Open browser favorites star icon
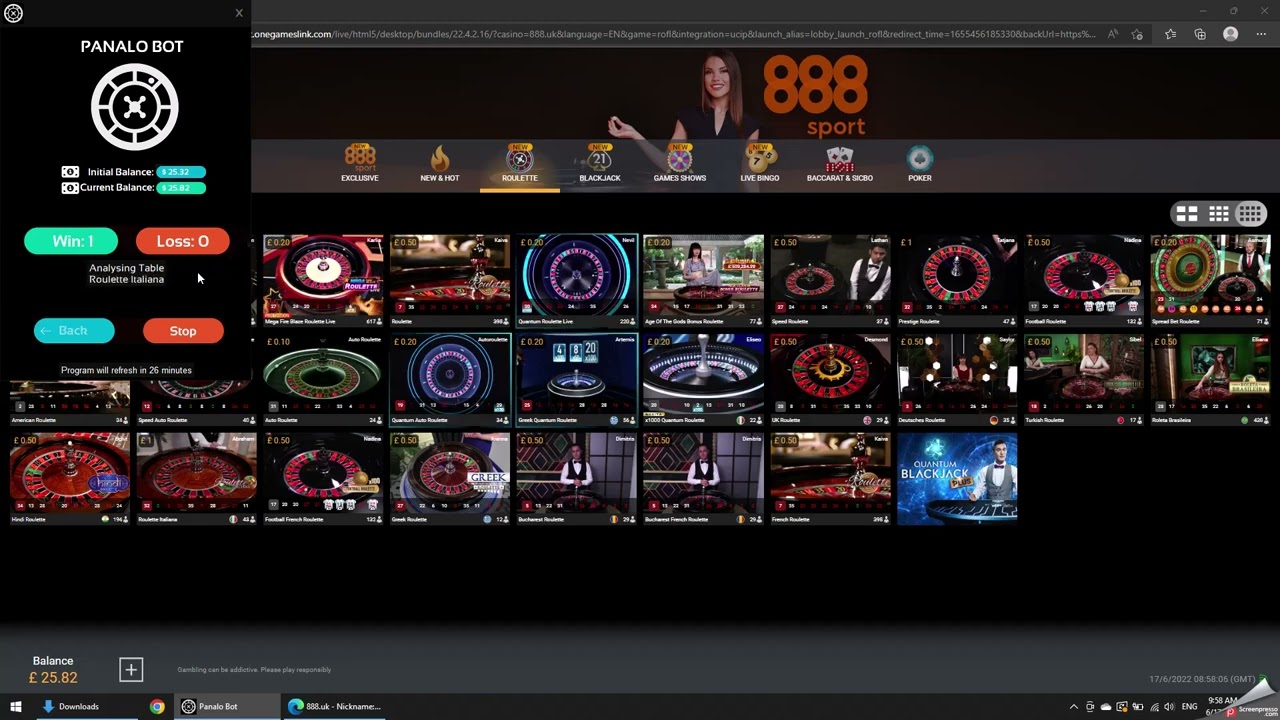 1170,34
